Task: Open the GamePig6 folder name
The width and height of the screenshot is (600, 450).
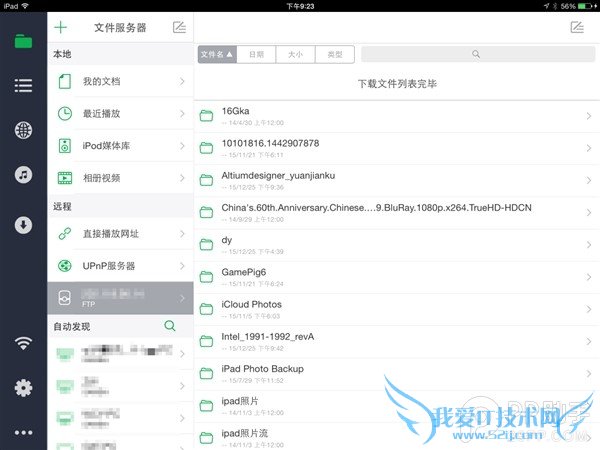Action: pyautogui.click(x=244, y=272)
